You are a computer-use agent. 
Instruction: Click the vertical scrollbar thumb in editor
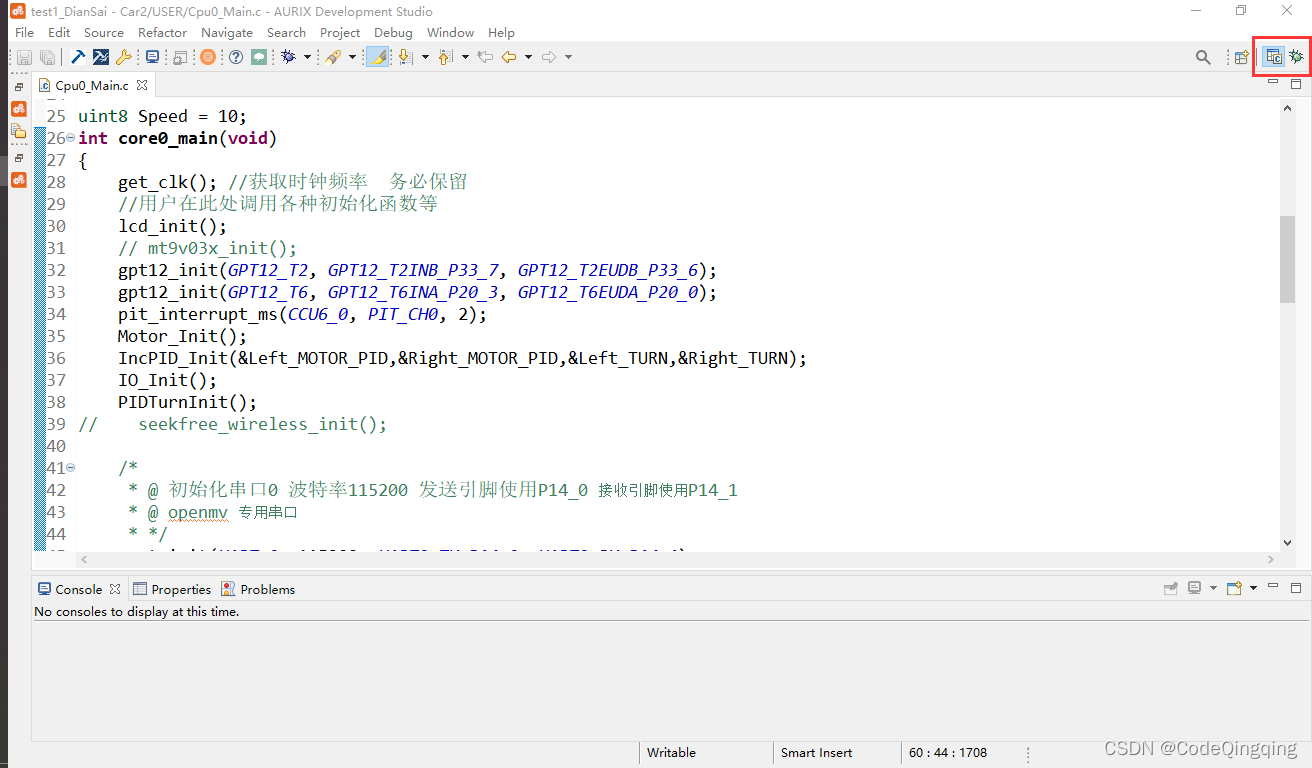[1287, 259]
